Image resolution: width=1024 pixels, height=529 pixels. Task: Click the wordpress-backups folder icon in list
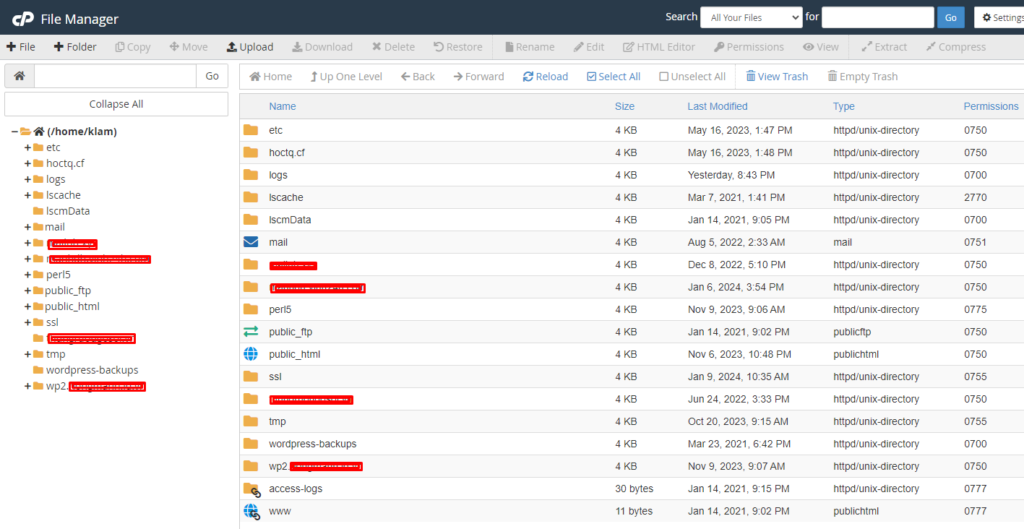(251, 443)
